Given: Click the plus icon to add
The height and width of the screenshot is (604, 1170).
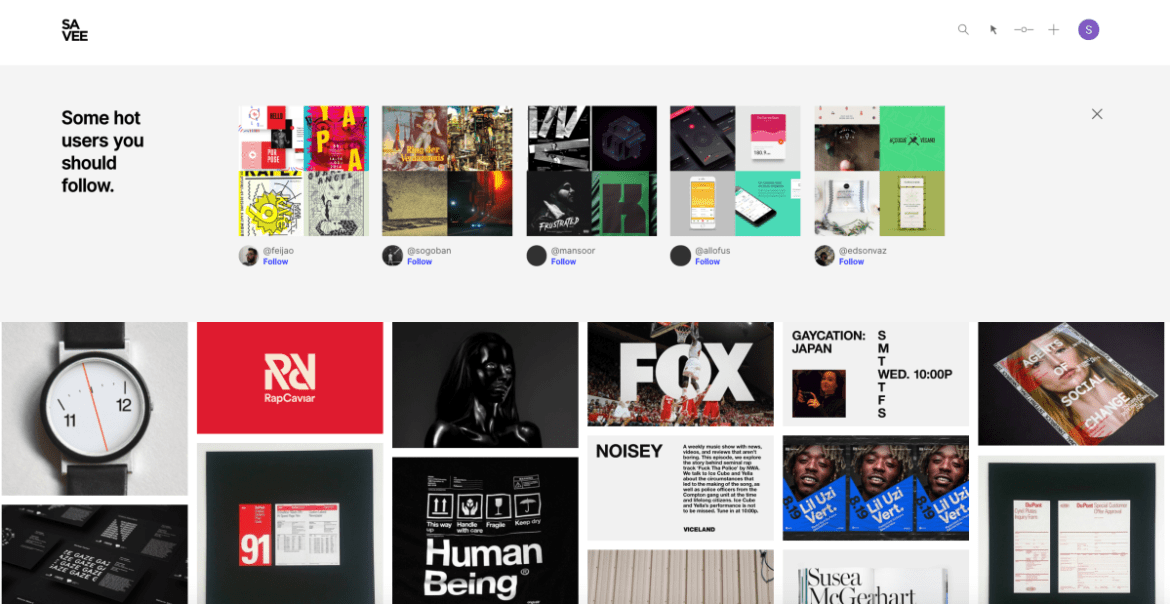Looking at the screenshot, I should [x=1054, y=30].
